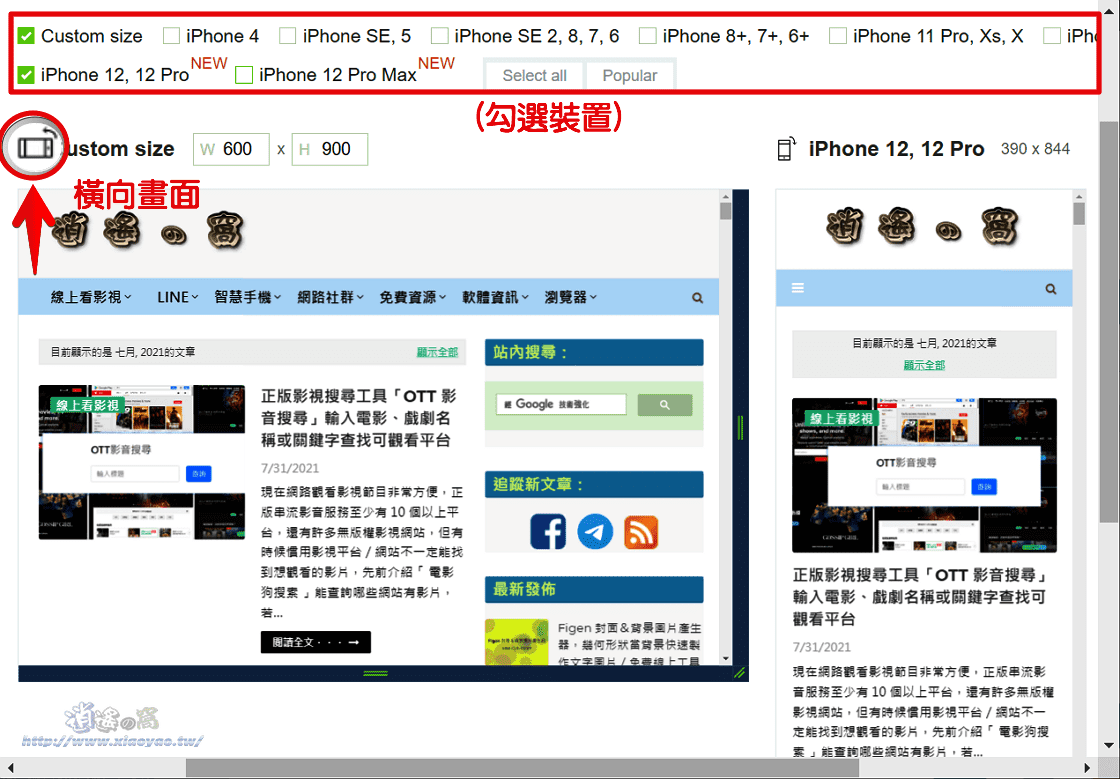Viewport: 1120px width, 779px height.
Task: Expand the 軟體資訊 menu
Action: [495, 297]
